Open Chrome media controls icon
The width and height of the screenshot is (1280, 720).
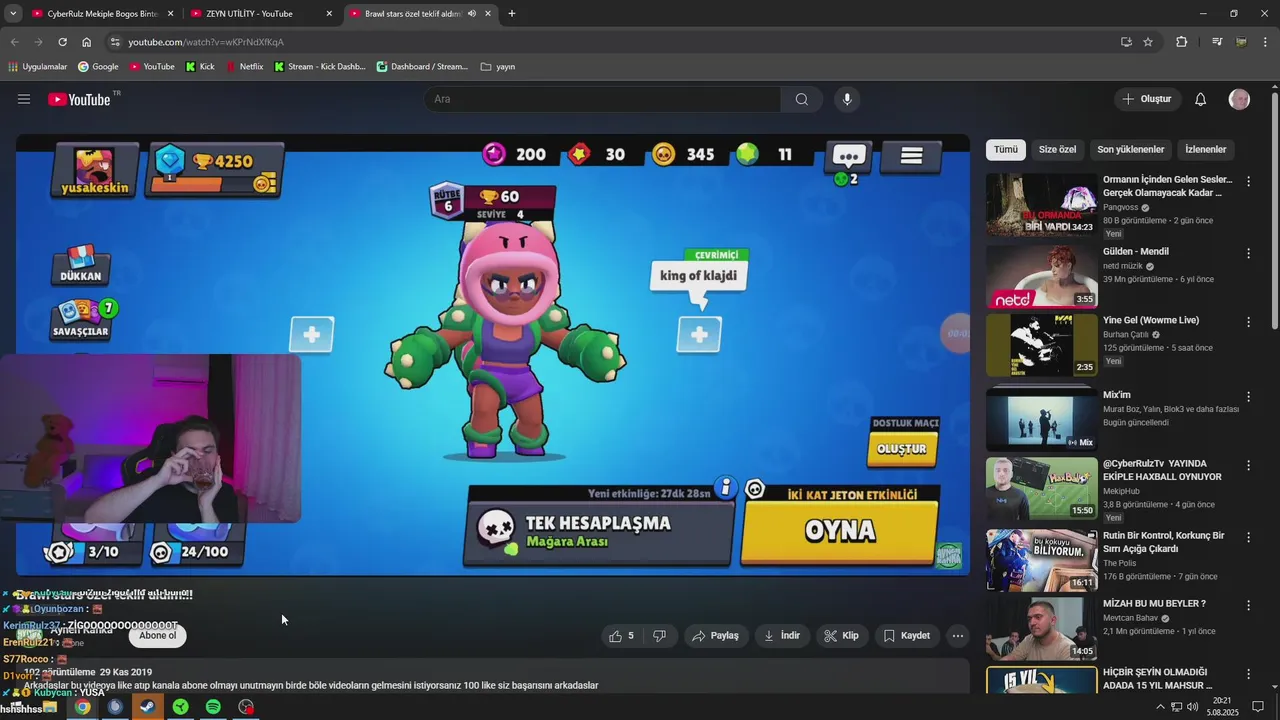coord(1217,42)
